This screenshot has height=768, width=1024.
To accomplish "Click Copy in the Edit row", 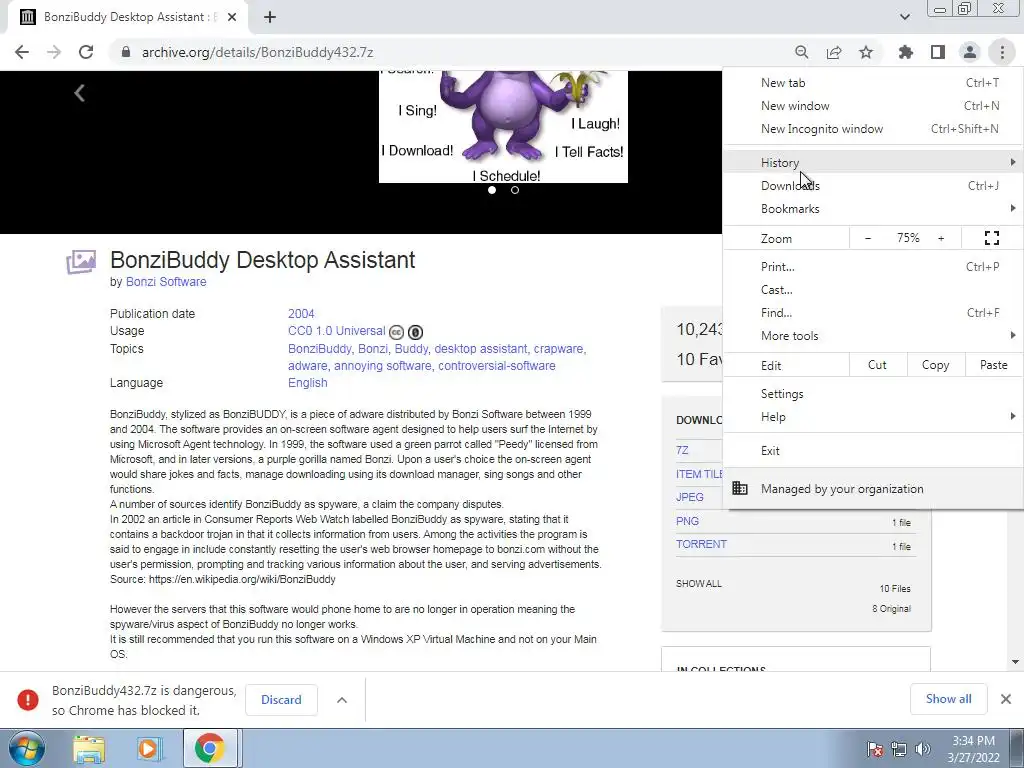I will coord(936,365).
